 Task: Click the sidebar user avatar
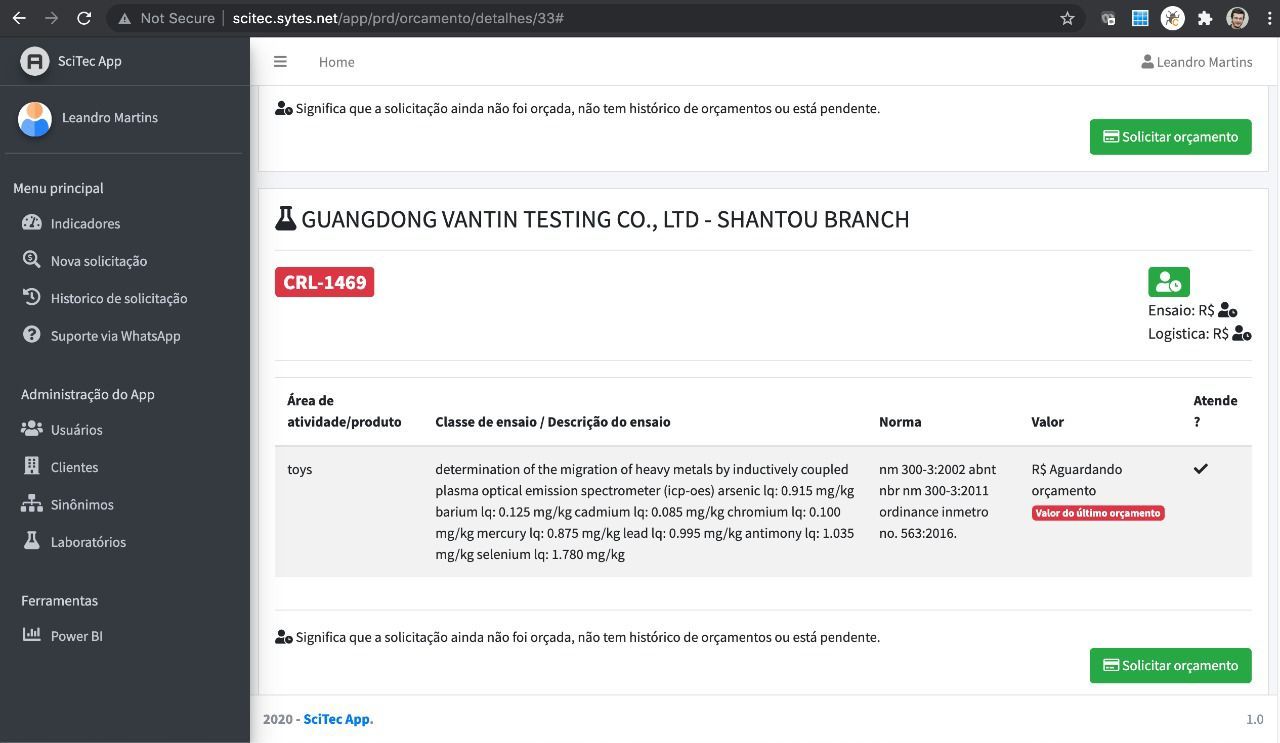(x=34, y=118)
